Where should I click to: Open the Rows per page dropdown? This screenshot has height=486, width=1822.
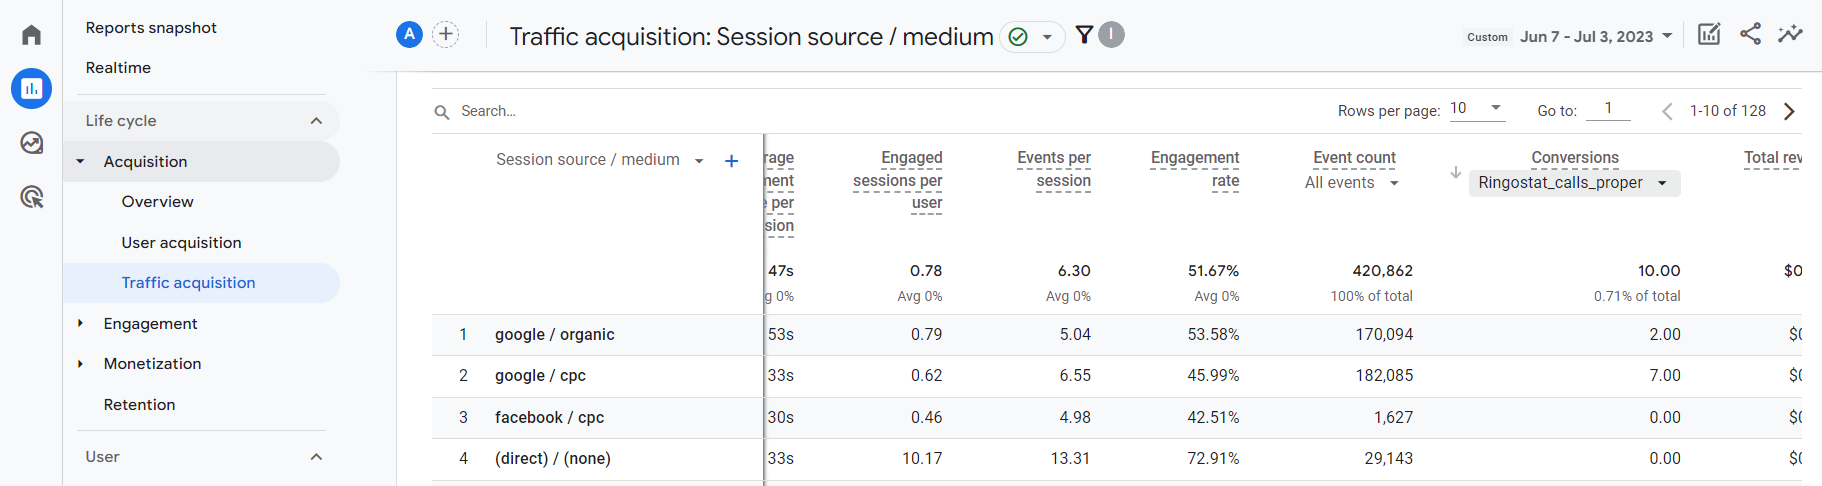(1476, 109)
